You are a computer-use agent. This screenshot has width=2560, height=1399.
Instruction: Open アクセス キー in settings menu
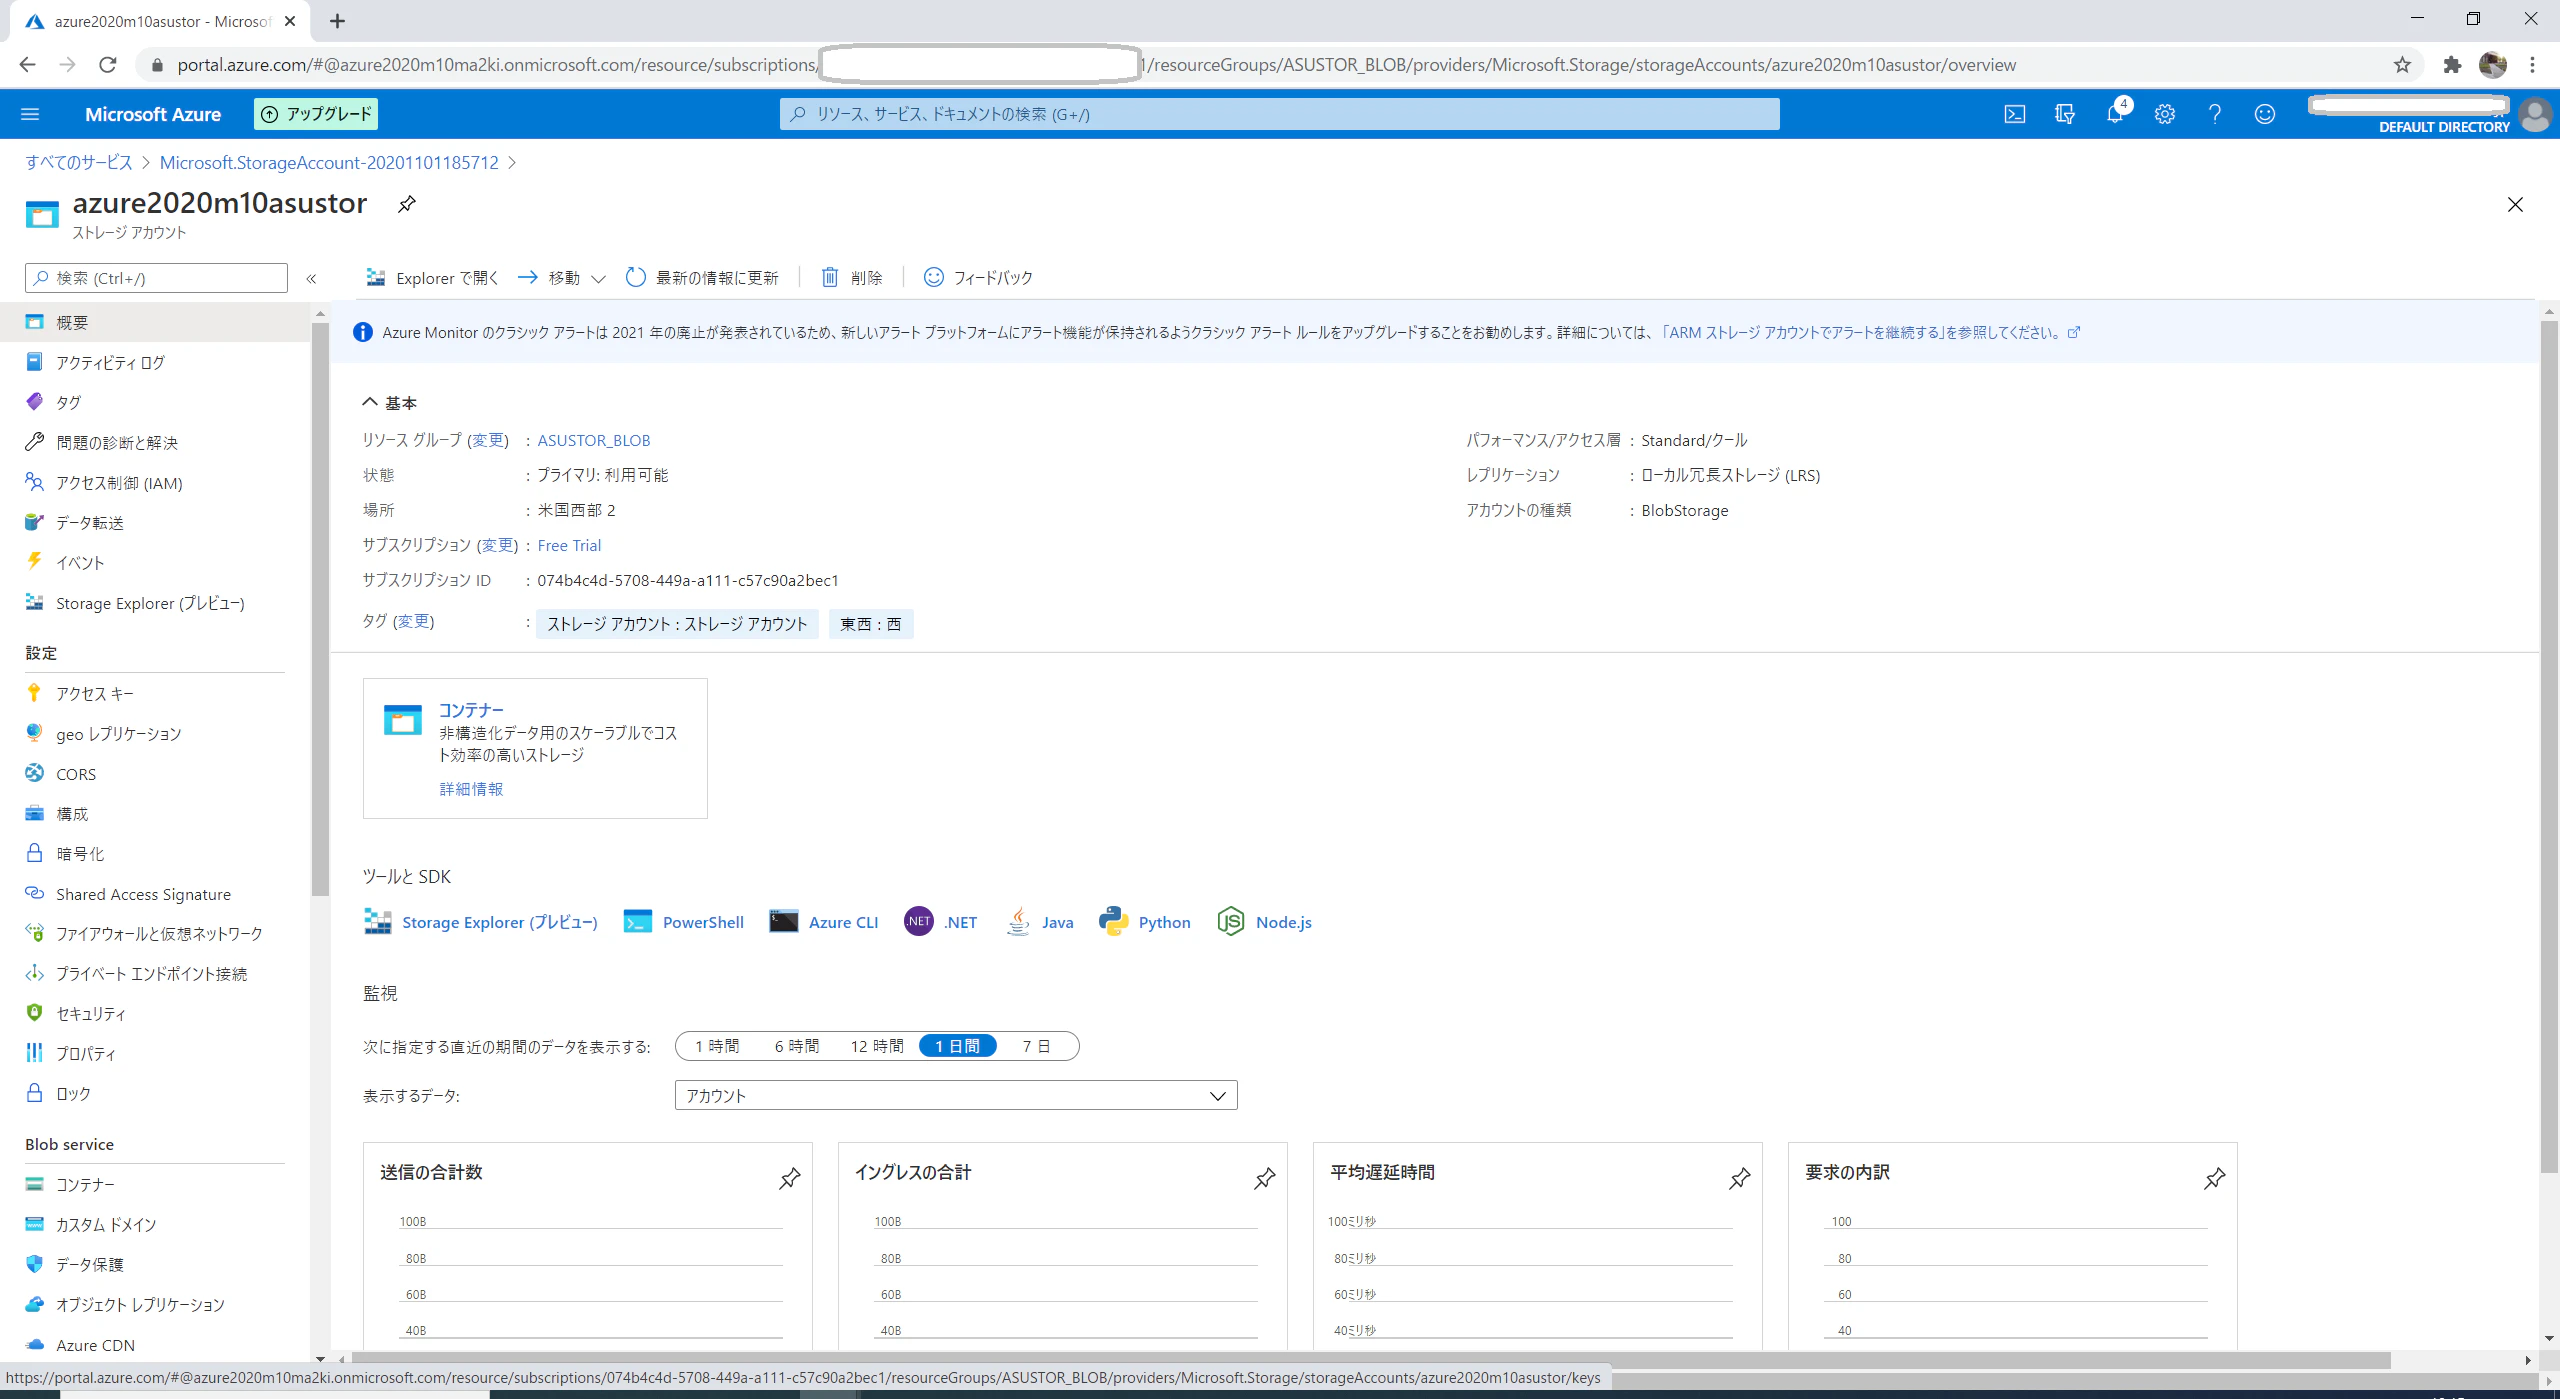[x=95, y=693]
